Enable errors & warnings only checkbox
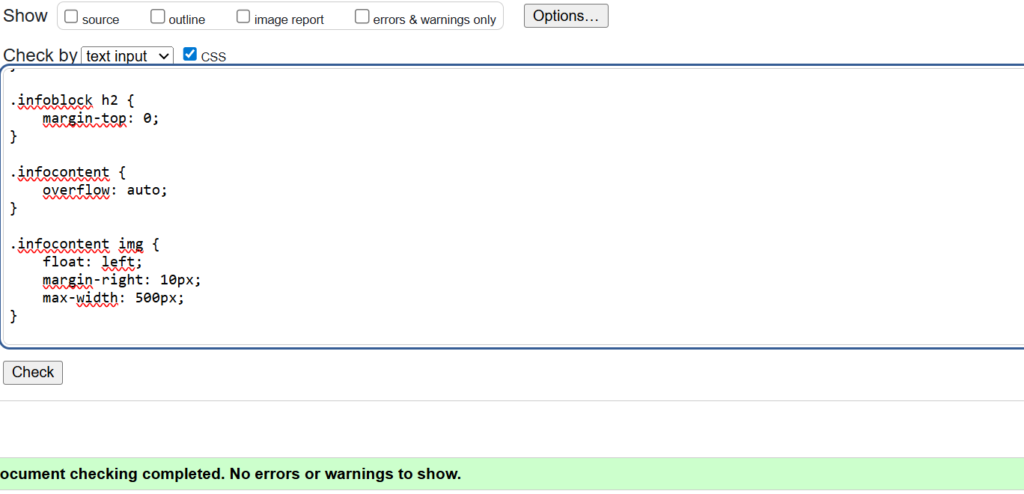 click(x=362, y=17)
